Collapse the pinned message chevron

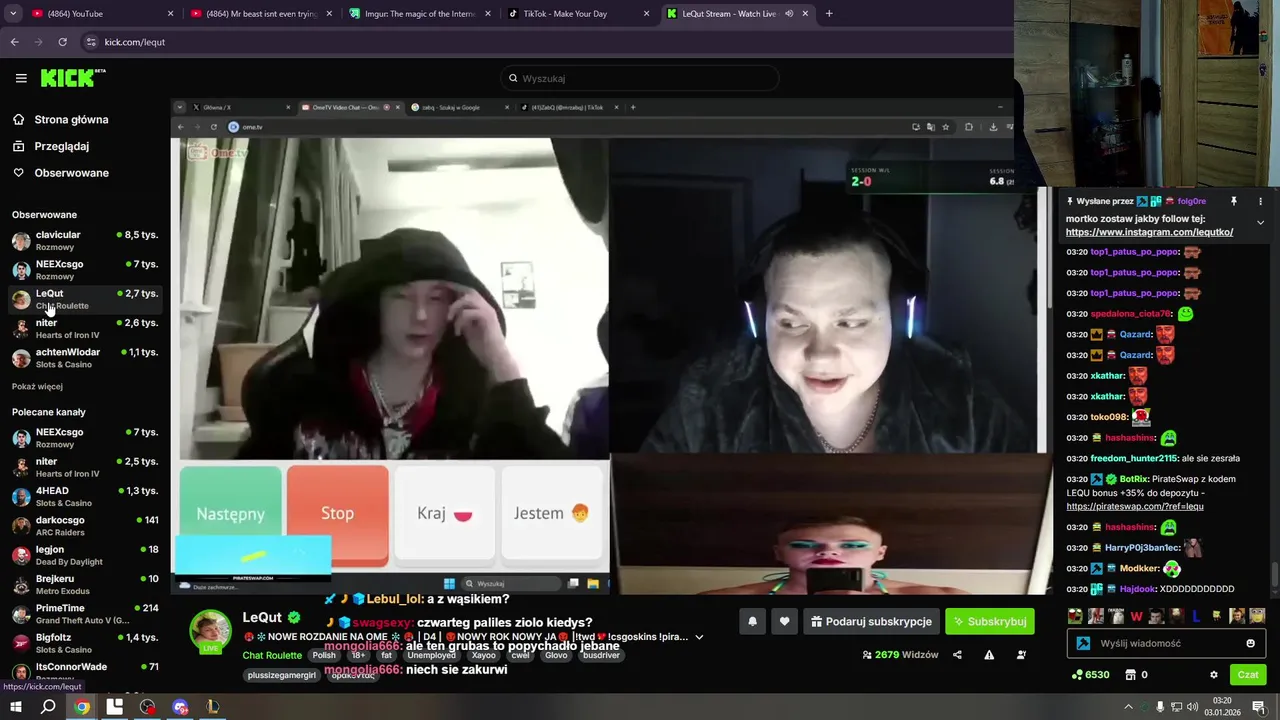[x=1260, y=222]
